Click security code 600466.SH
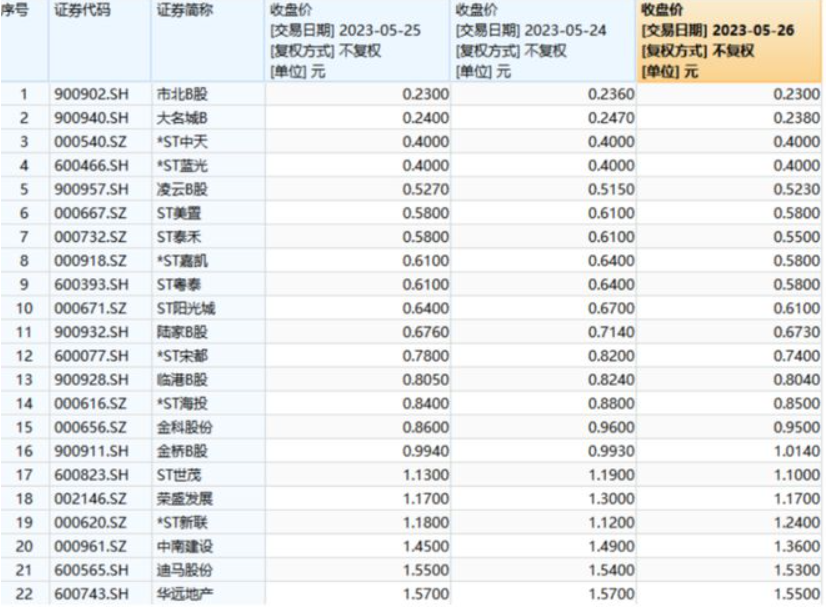The width and height of the screenshot is (827, 613). pos(91,166)
